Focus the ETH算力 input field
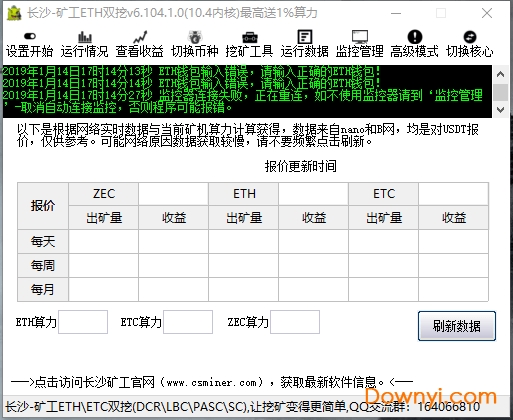This screenshot has height=420, width=513. 83,322
